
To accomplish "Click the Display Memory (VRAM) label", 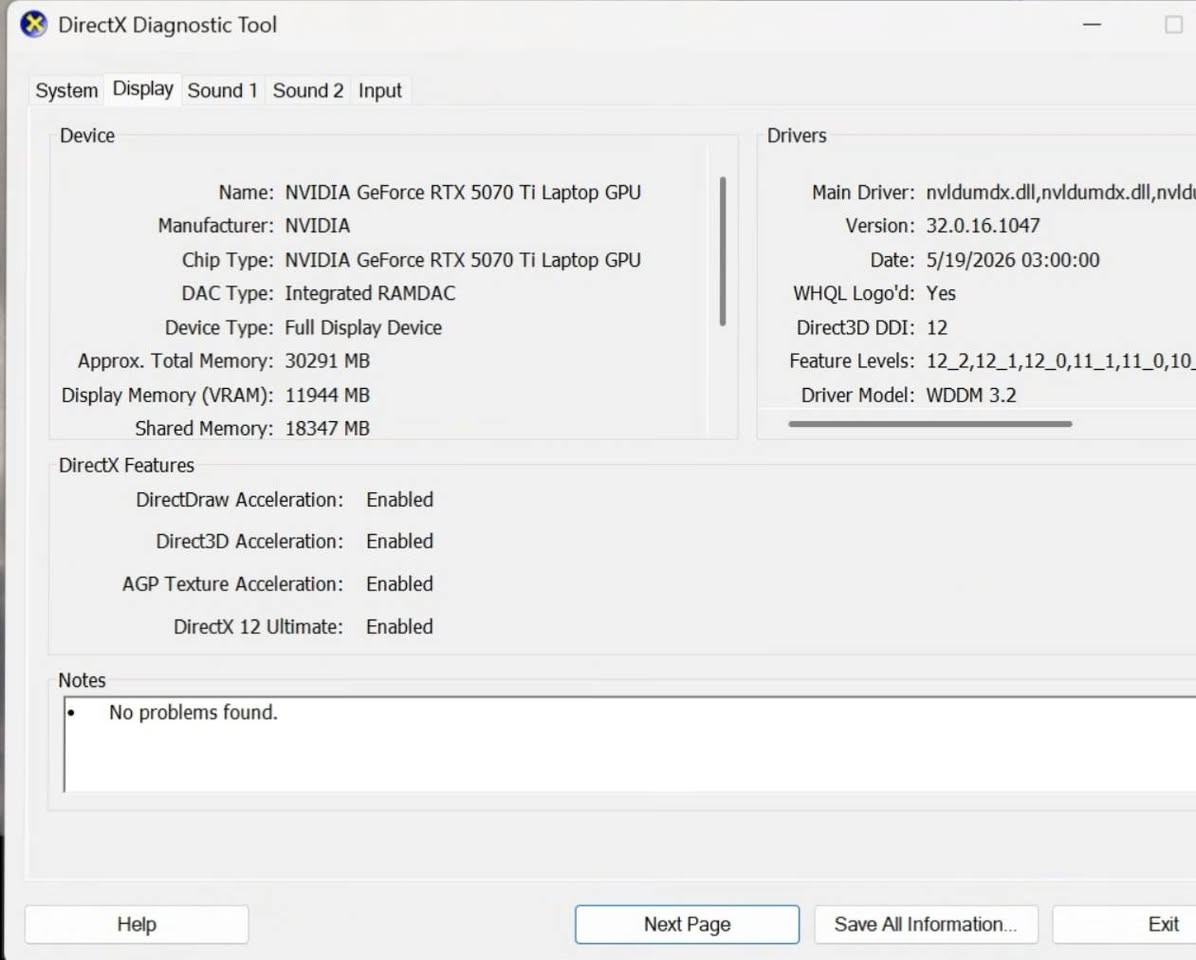I will tap(167, 395).
